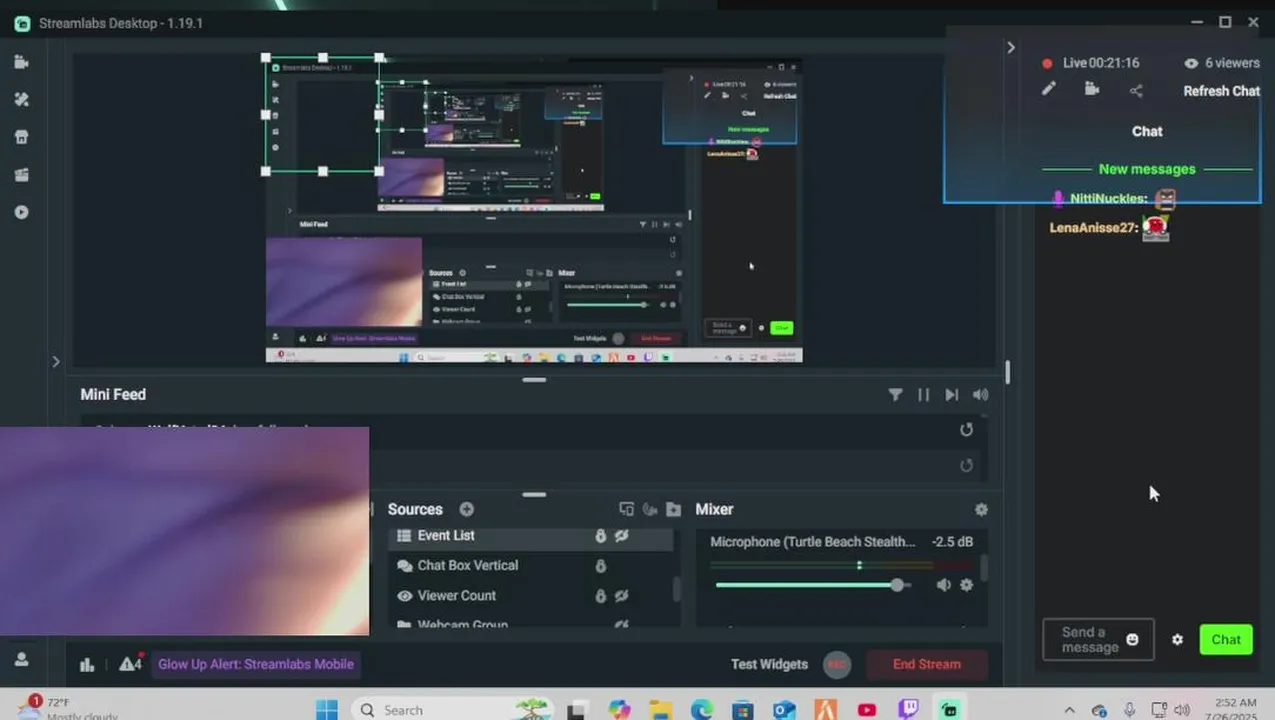Toggle lock on the Viewer Count source
1275x720 pixels.
600,596
